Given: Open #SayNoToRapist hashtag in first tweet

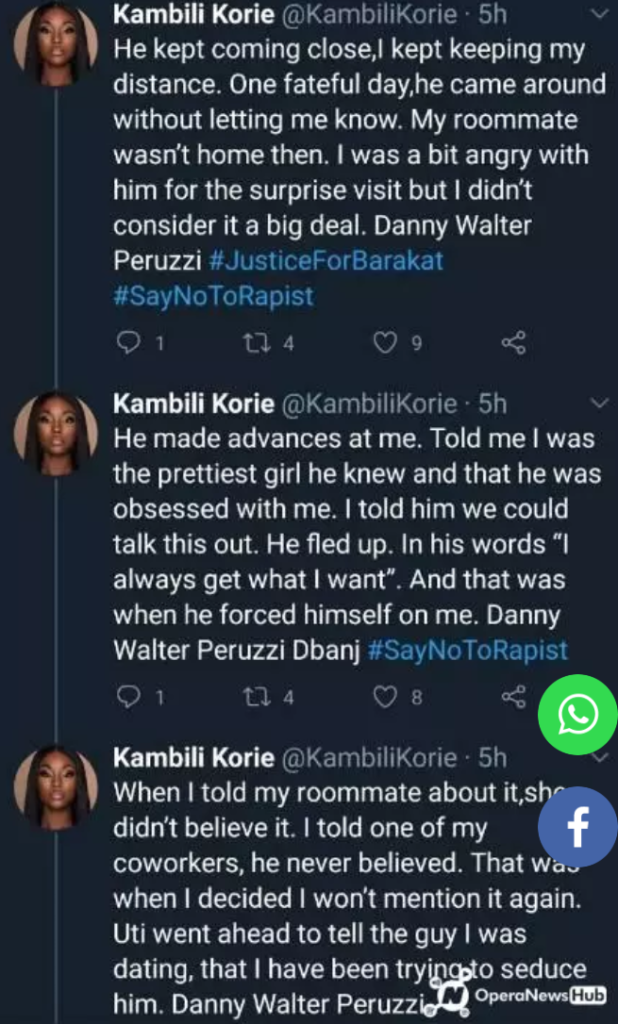Looking at the screenshot, I should pyautogui.click(x=214, y=296).
